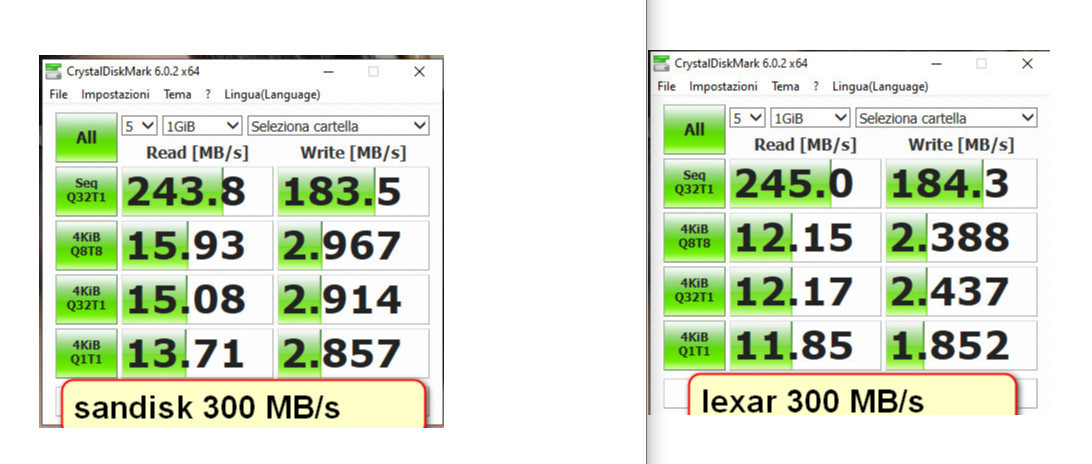
Task: Click Read [MB/s] header in lexar window
Action: coord(805,144)
